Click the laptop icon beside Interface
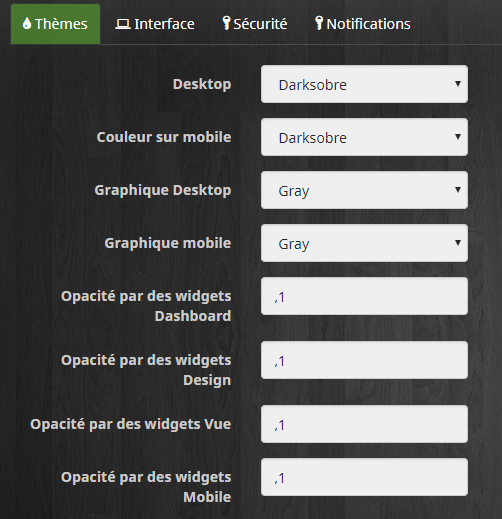This screenshot has width=502, height=519. (x=123, y=24)
